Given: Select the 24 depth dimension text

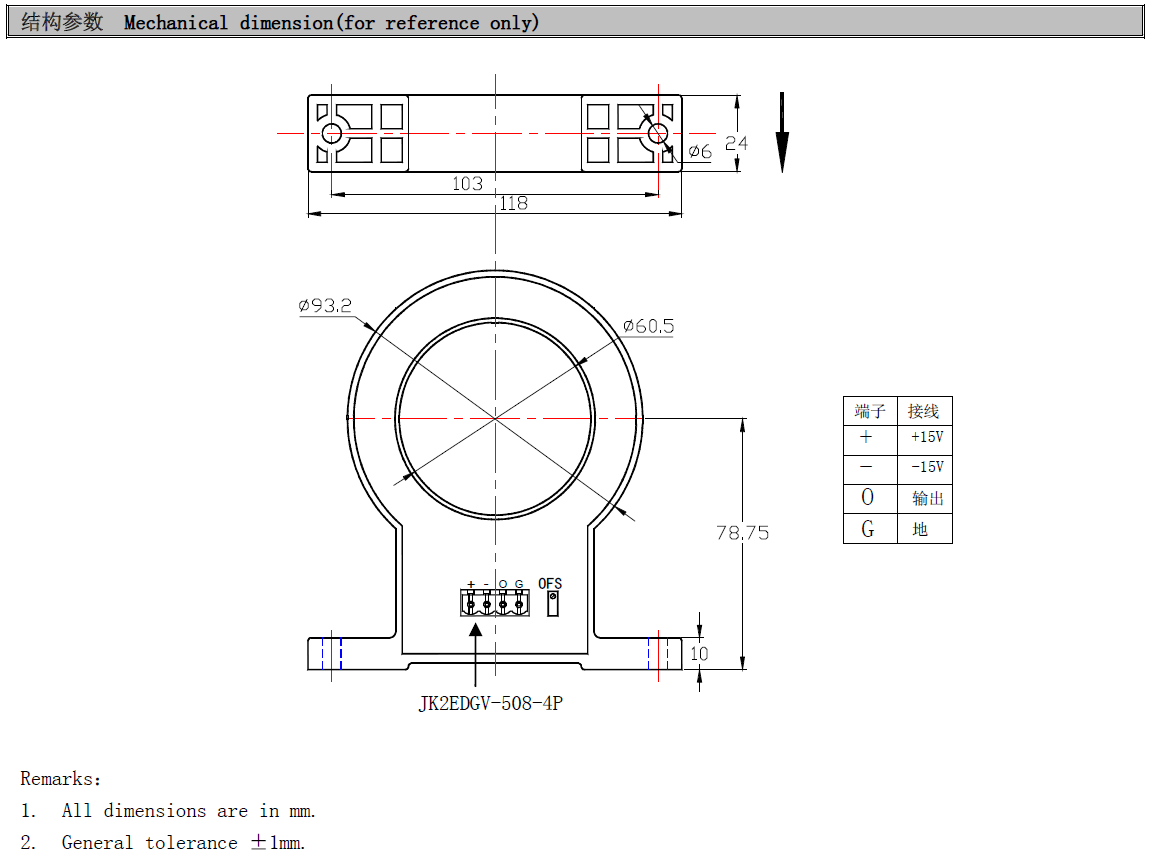Looking at the screenshot, I should click(x=736, y=143).
